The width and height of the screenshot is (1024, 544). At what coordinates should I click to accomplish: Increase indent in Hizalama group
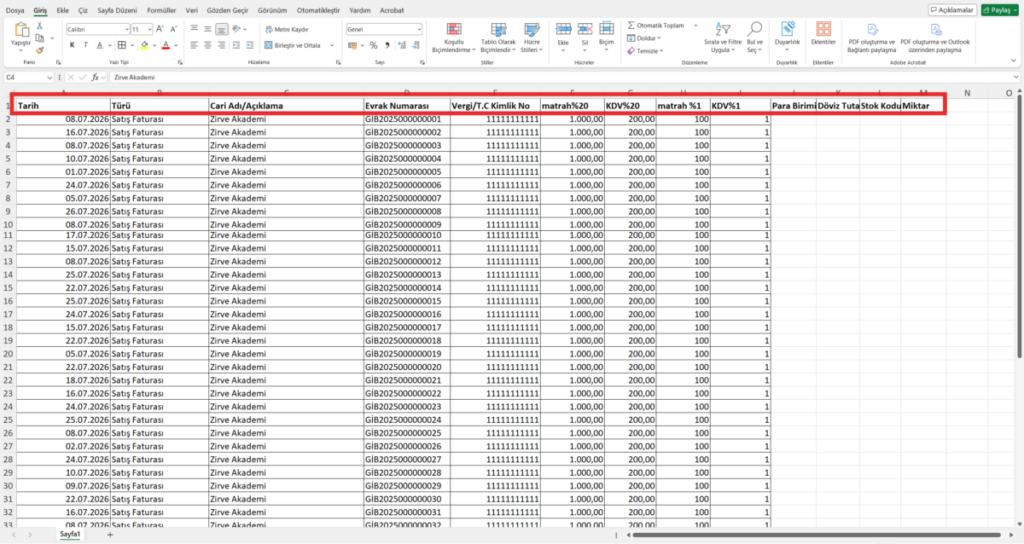click(249, 45)
